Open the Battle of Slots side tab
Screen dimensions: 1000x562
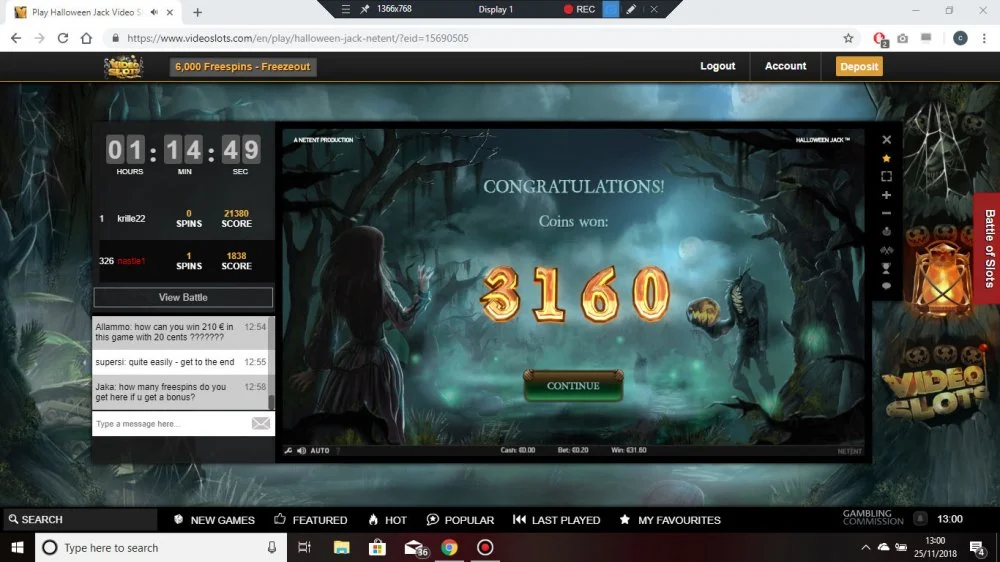click(987, 248)
